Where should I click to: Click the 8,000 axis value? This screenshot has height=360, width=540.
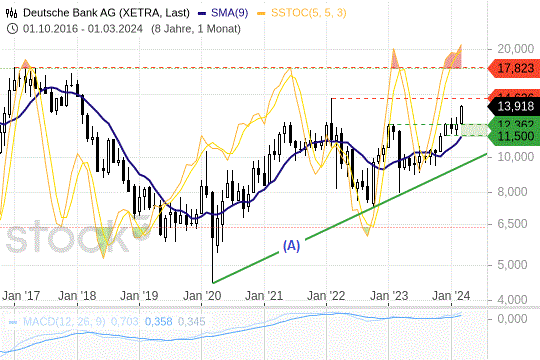pos(512,192)
